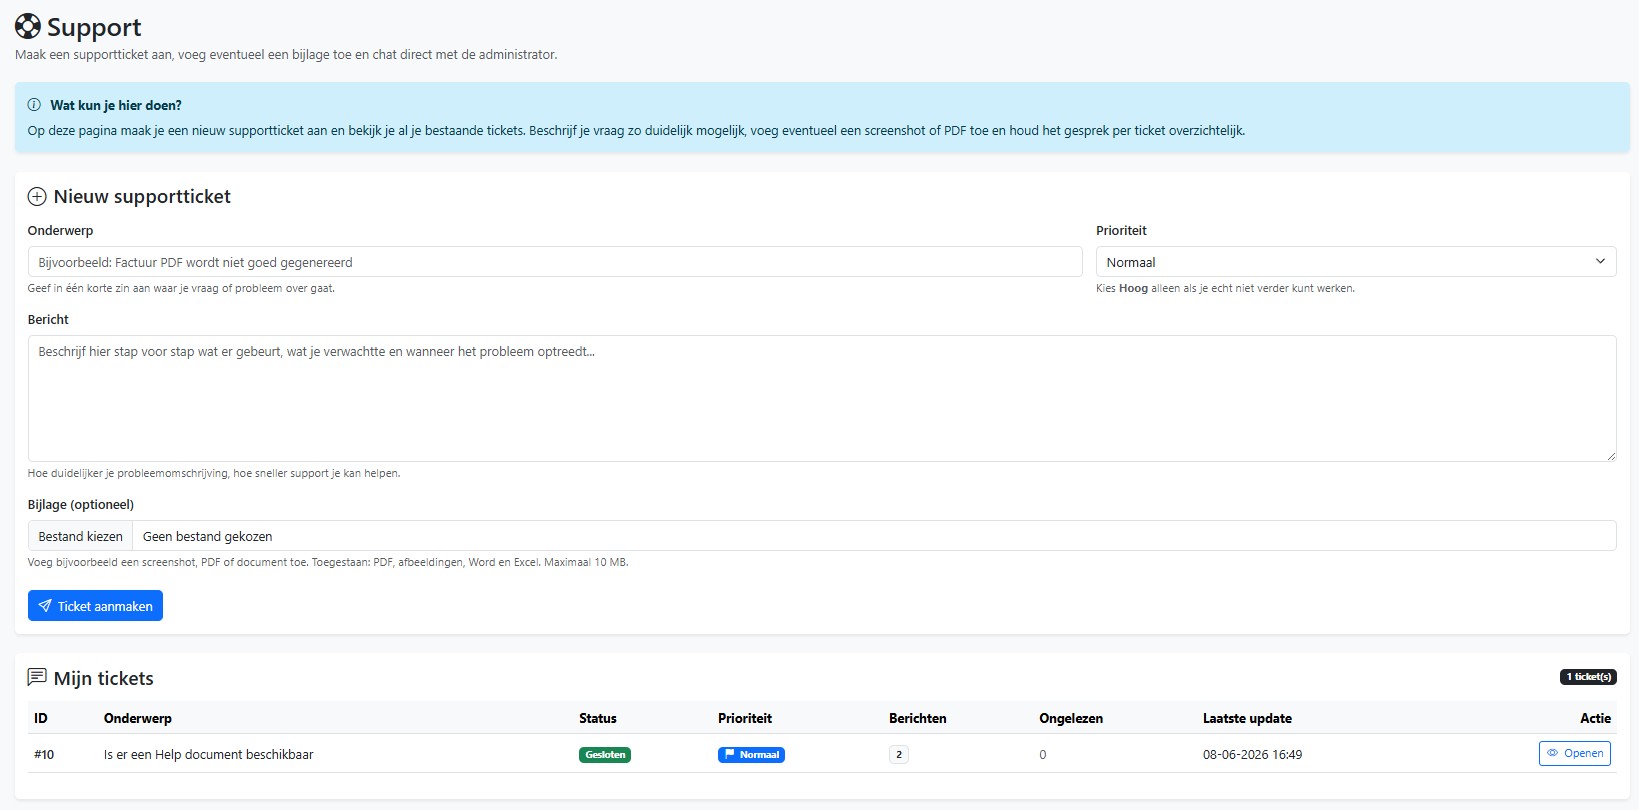Click the info icon beside 'Wat kun je hier doen?'

click(x=34, y=105)
